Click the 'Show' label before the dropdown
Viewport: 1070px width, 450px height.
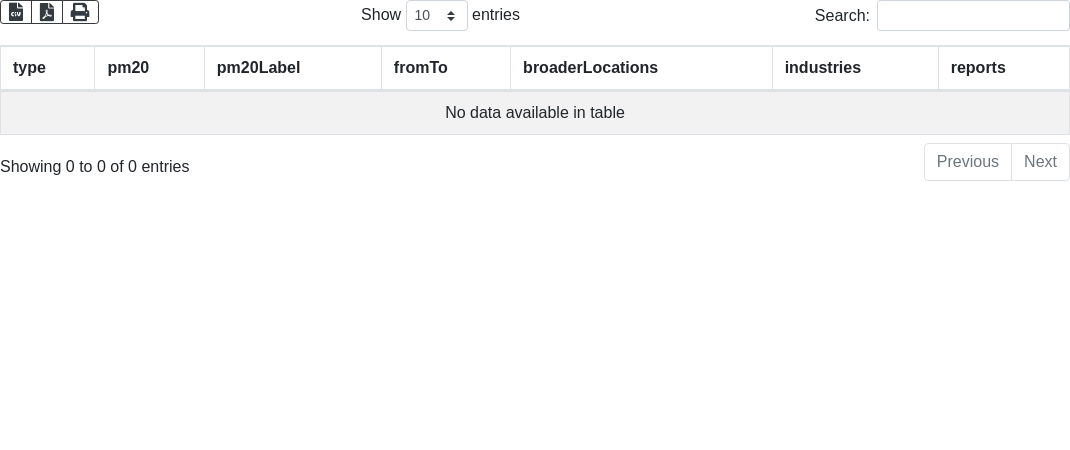pyautogui.click(x=380, y=15)
